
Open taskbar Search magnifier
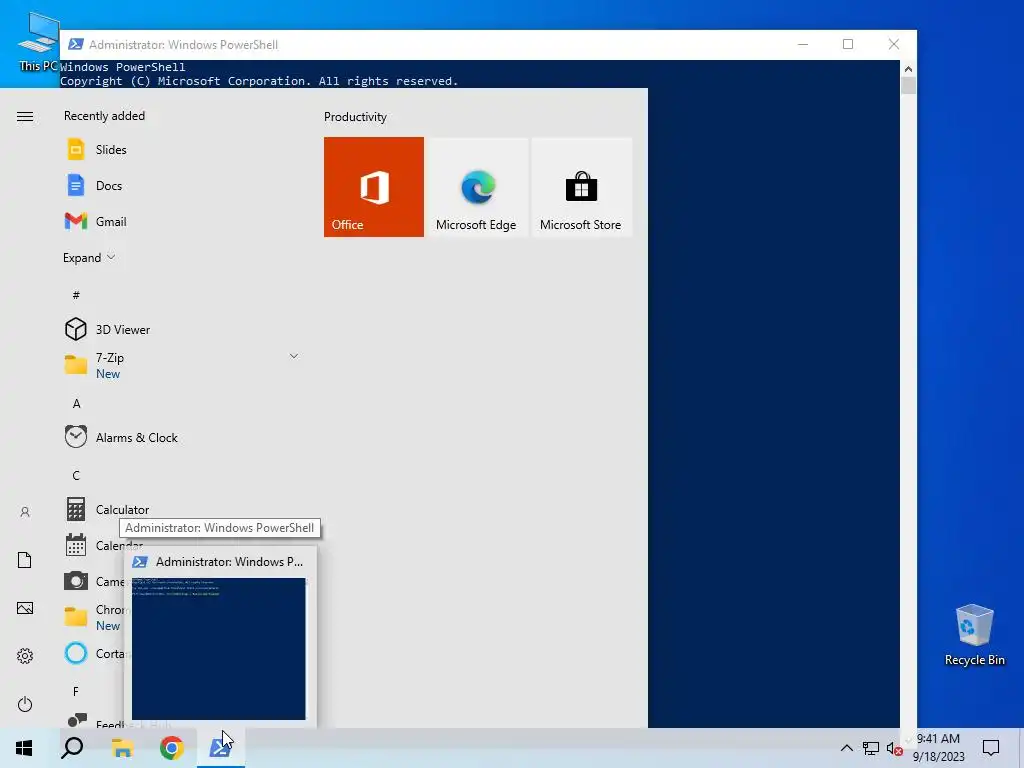point(72,748)
